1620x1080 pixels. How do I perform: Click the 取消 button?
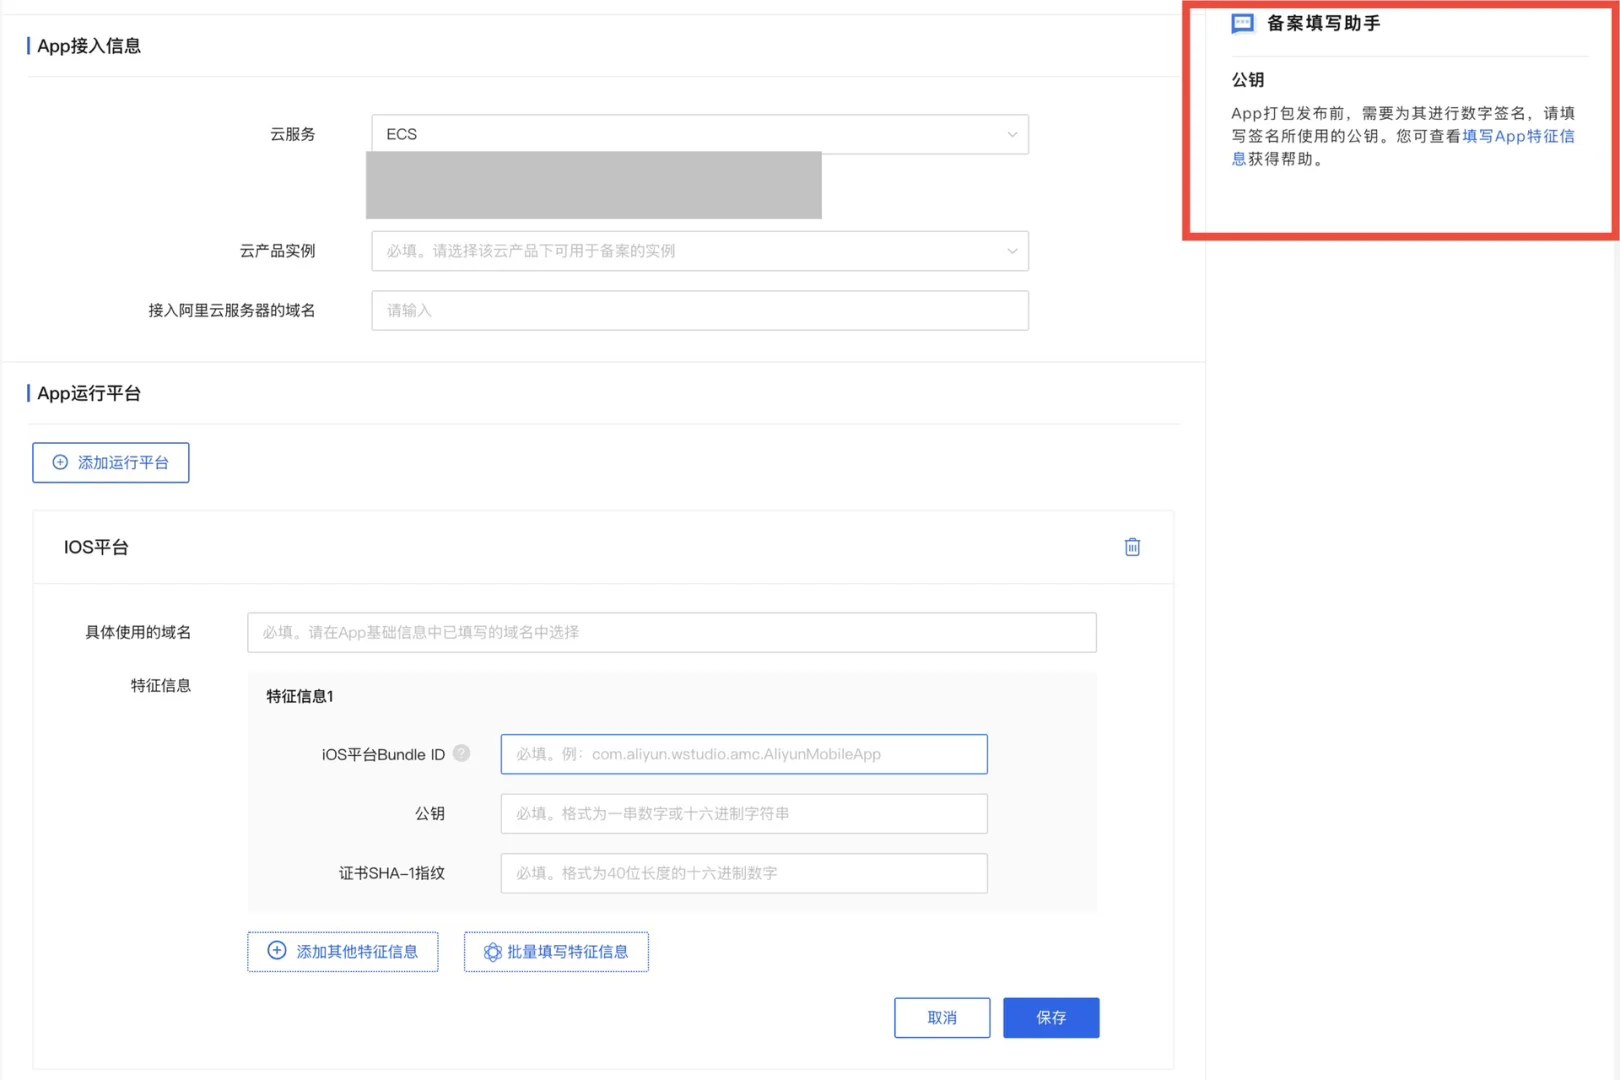[x=941, y=1017]
